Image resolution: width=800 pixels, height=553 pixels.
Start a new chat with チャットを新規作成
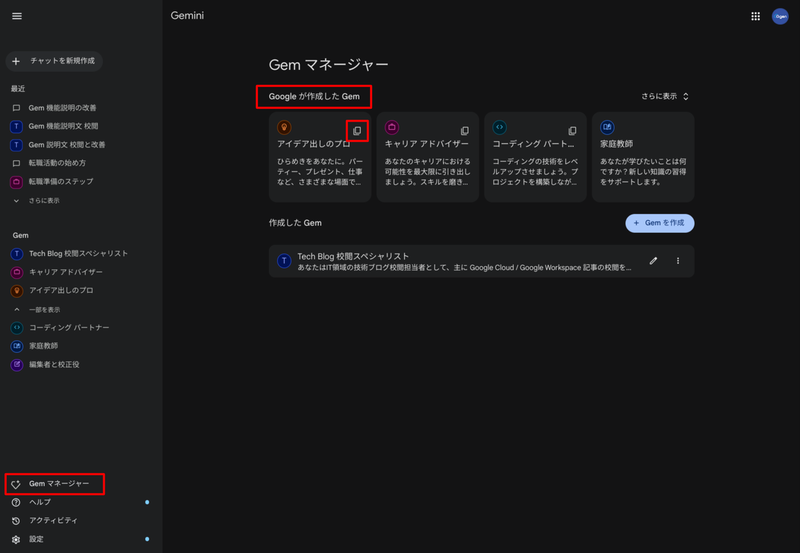pyautogui.click(x=54, y=61)
